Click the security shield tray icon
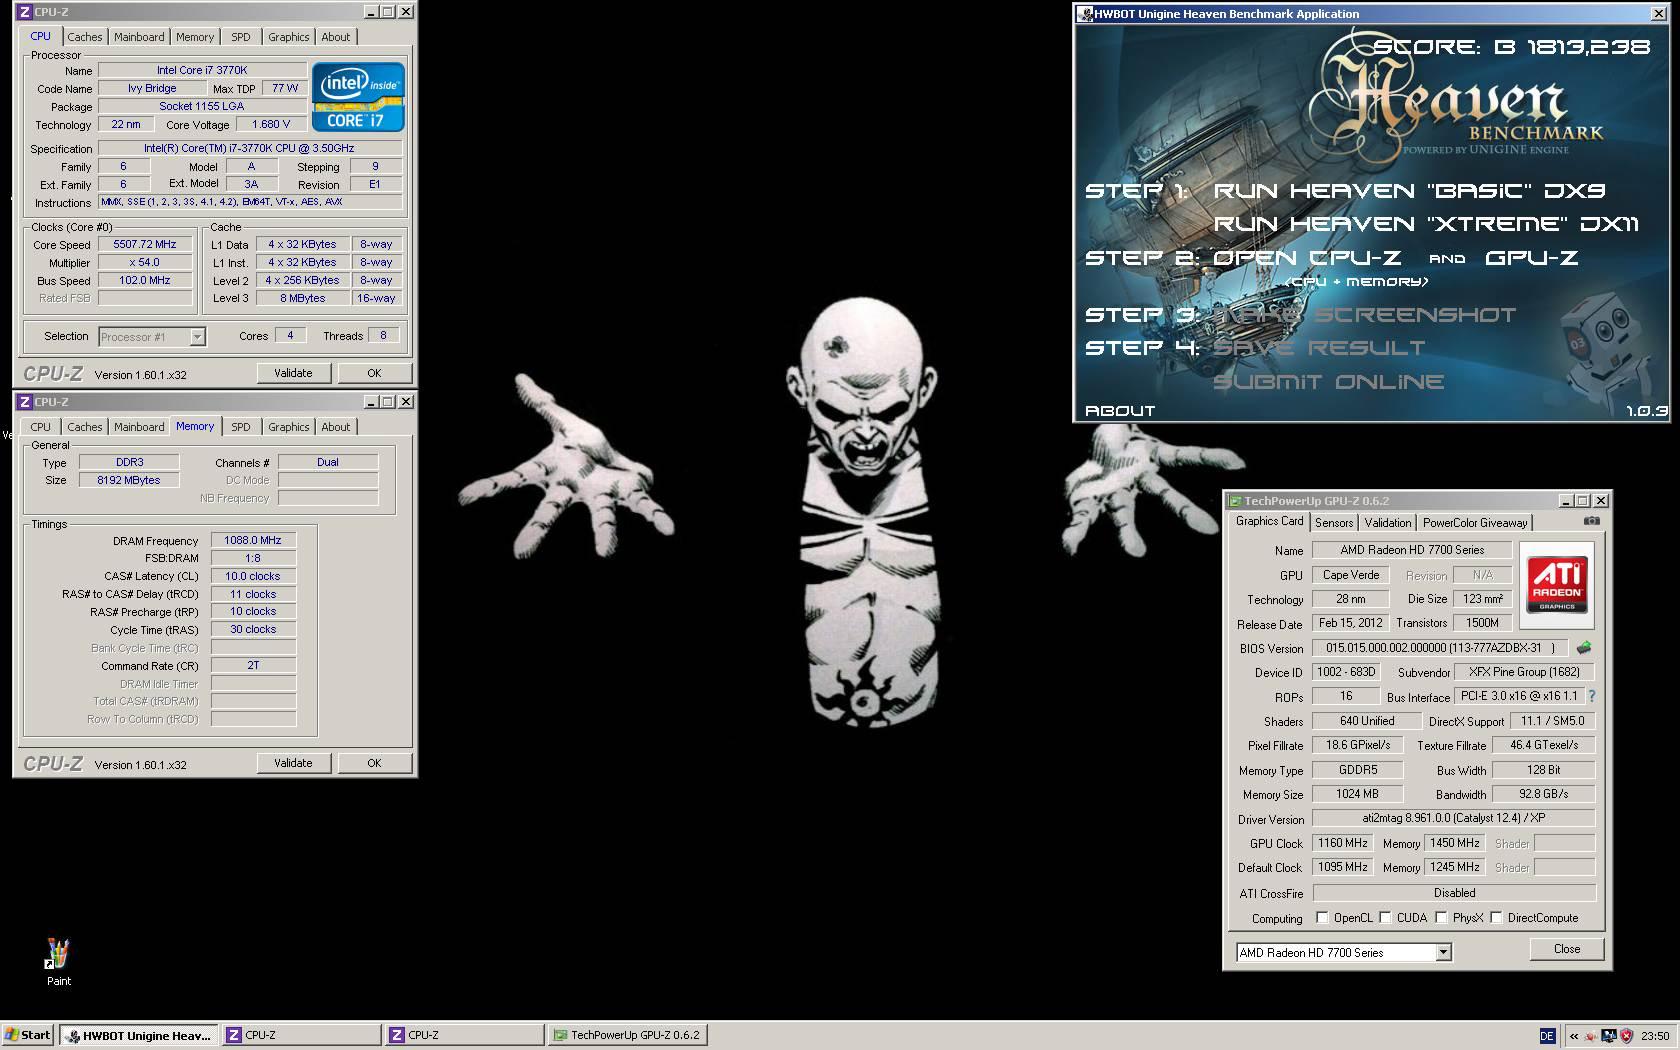 tap(1626, 1035)
